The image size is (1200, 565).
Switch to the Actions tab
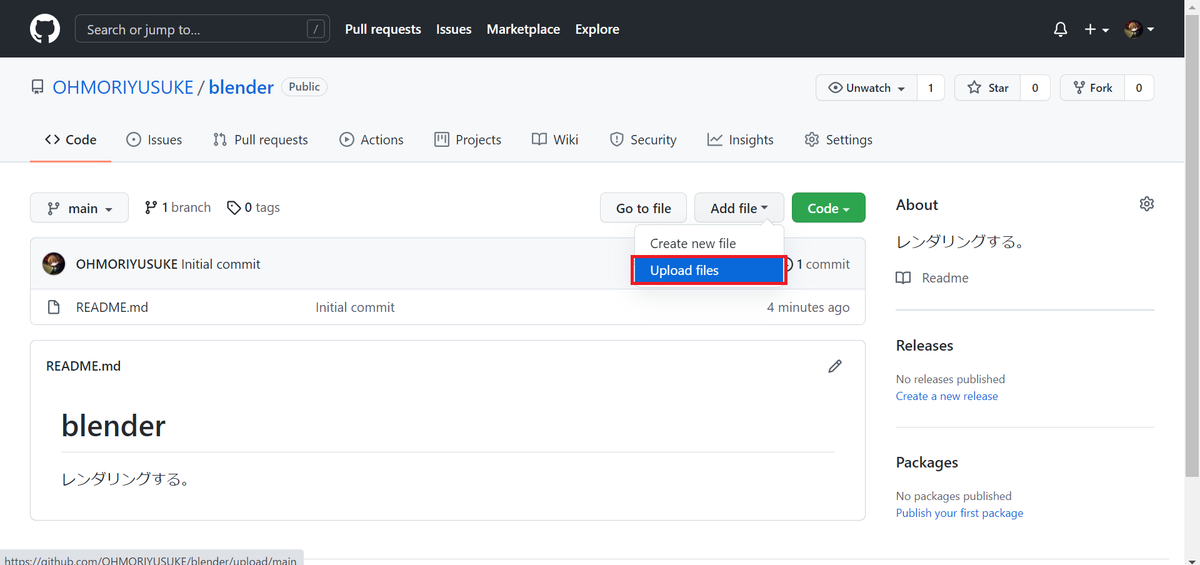[x=371, y=140]
